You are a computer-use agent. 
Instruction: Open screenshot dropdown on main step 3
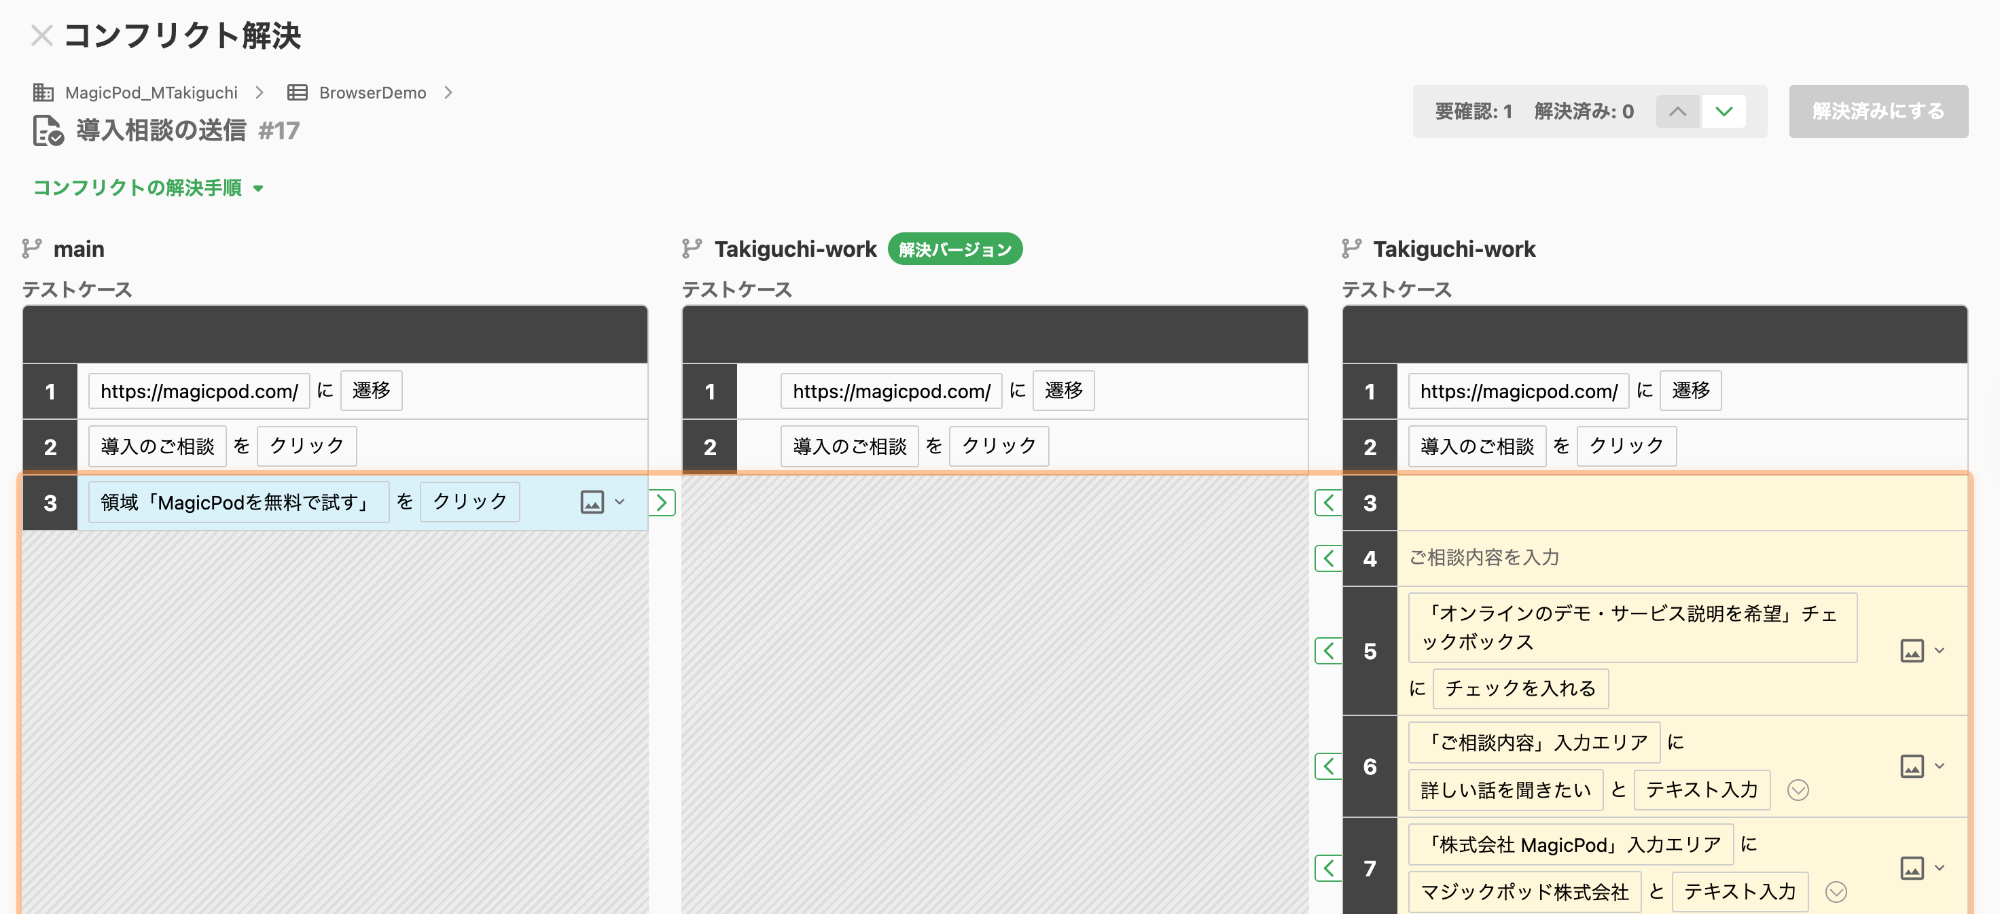pyautogui.click(x=603, y=502)
